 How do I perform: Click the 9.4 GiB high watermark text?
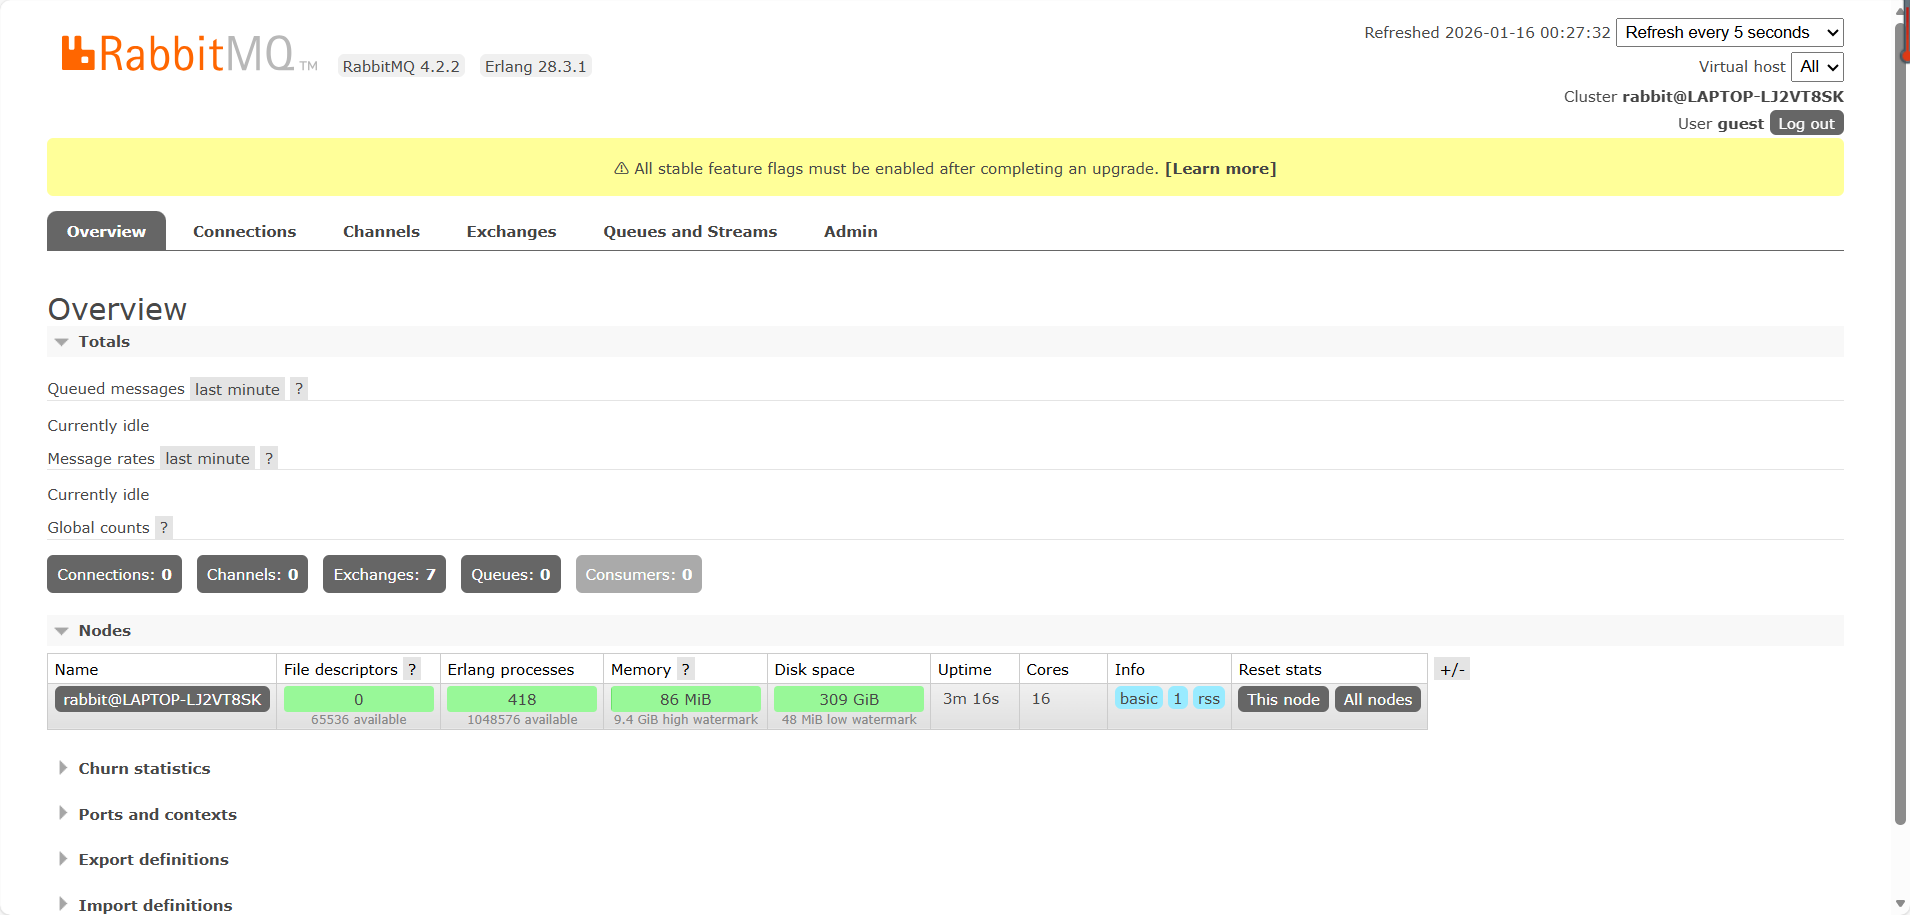pos(686,720)
